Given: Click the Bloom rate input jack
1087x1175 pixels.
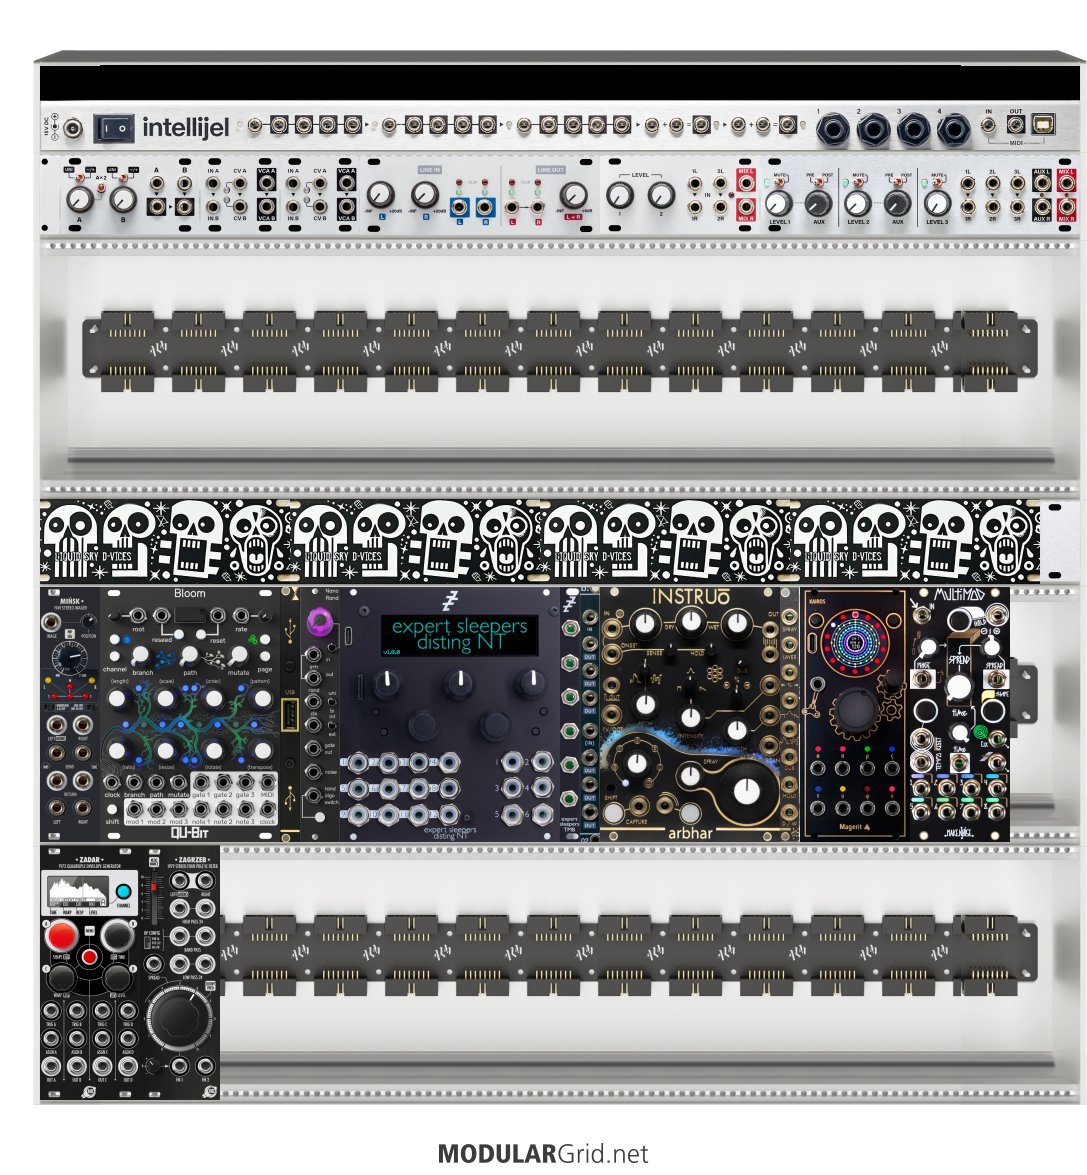Looking at the screenshot, I should point(241,615).
